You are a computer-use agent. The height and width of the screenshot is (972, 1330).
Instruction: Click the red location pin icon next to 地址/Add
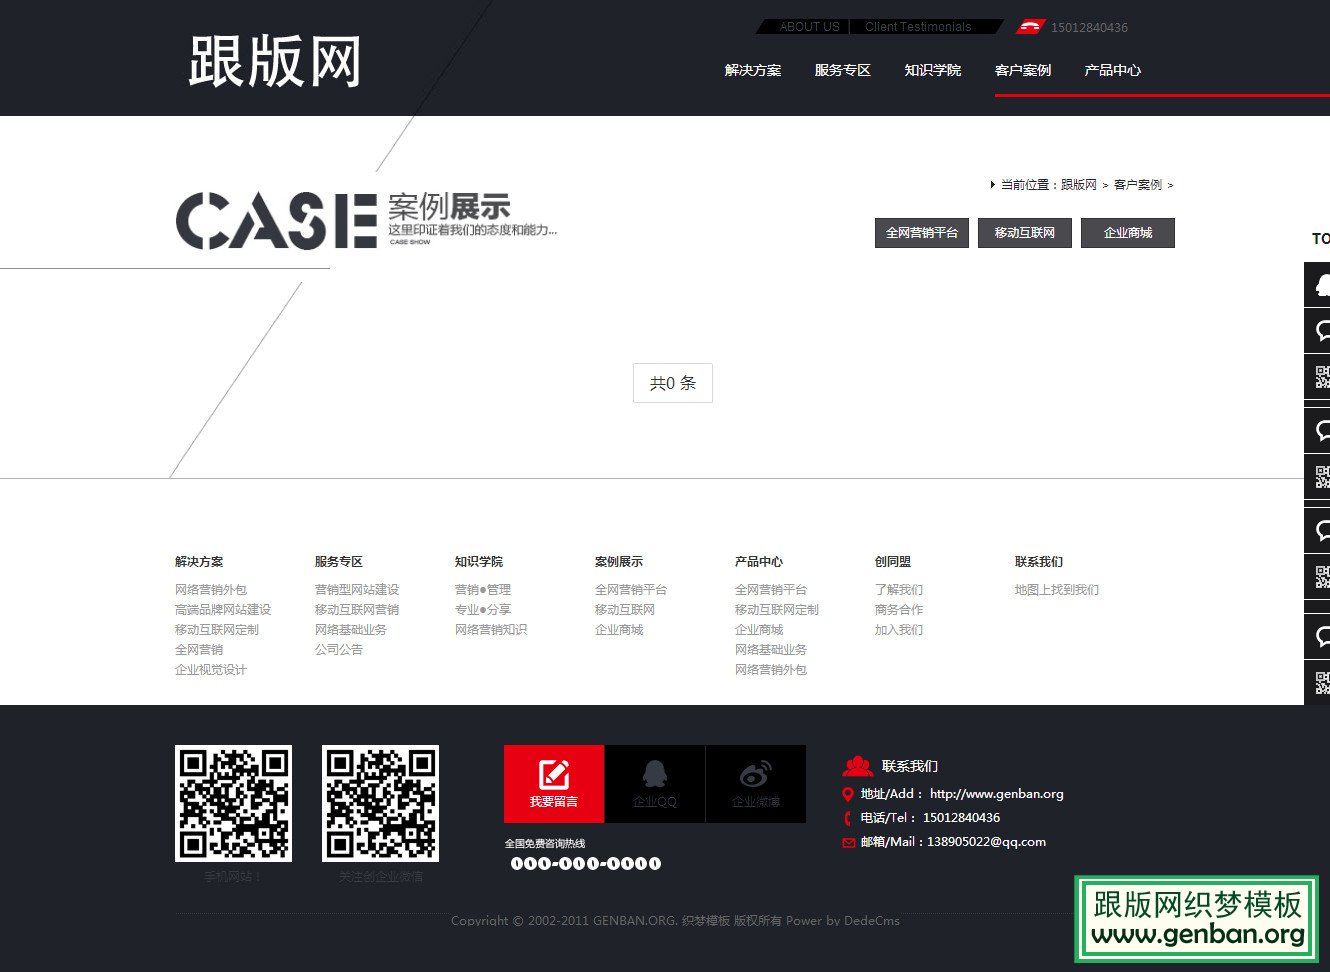point(848,794)
